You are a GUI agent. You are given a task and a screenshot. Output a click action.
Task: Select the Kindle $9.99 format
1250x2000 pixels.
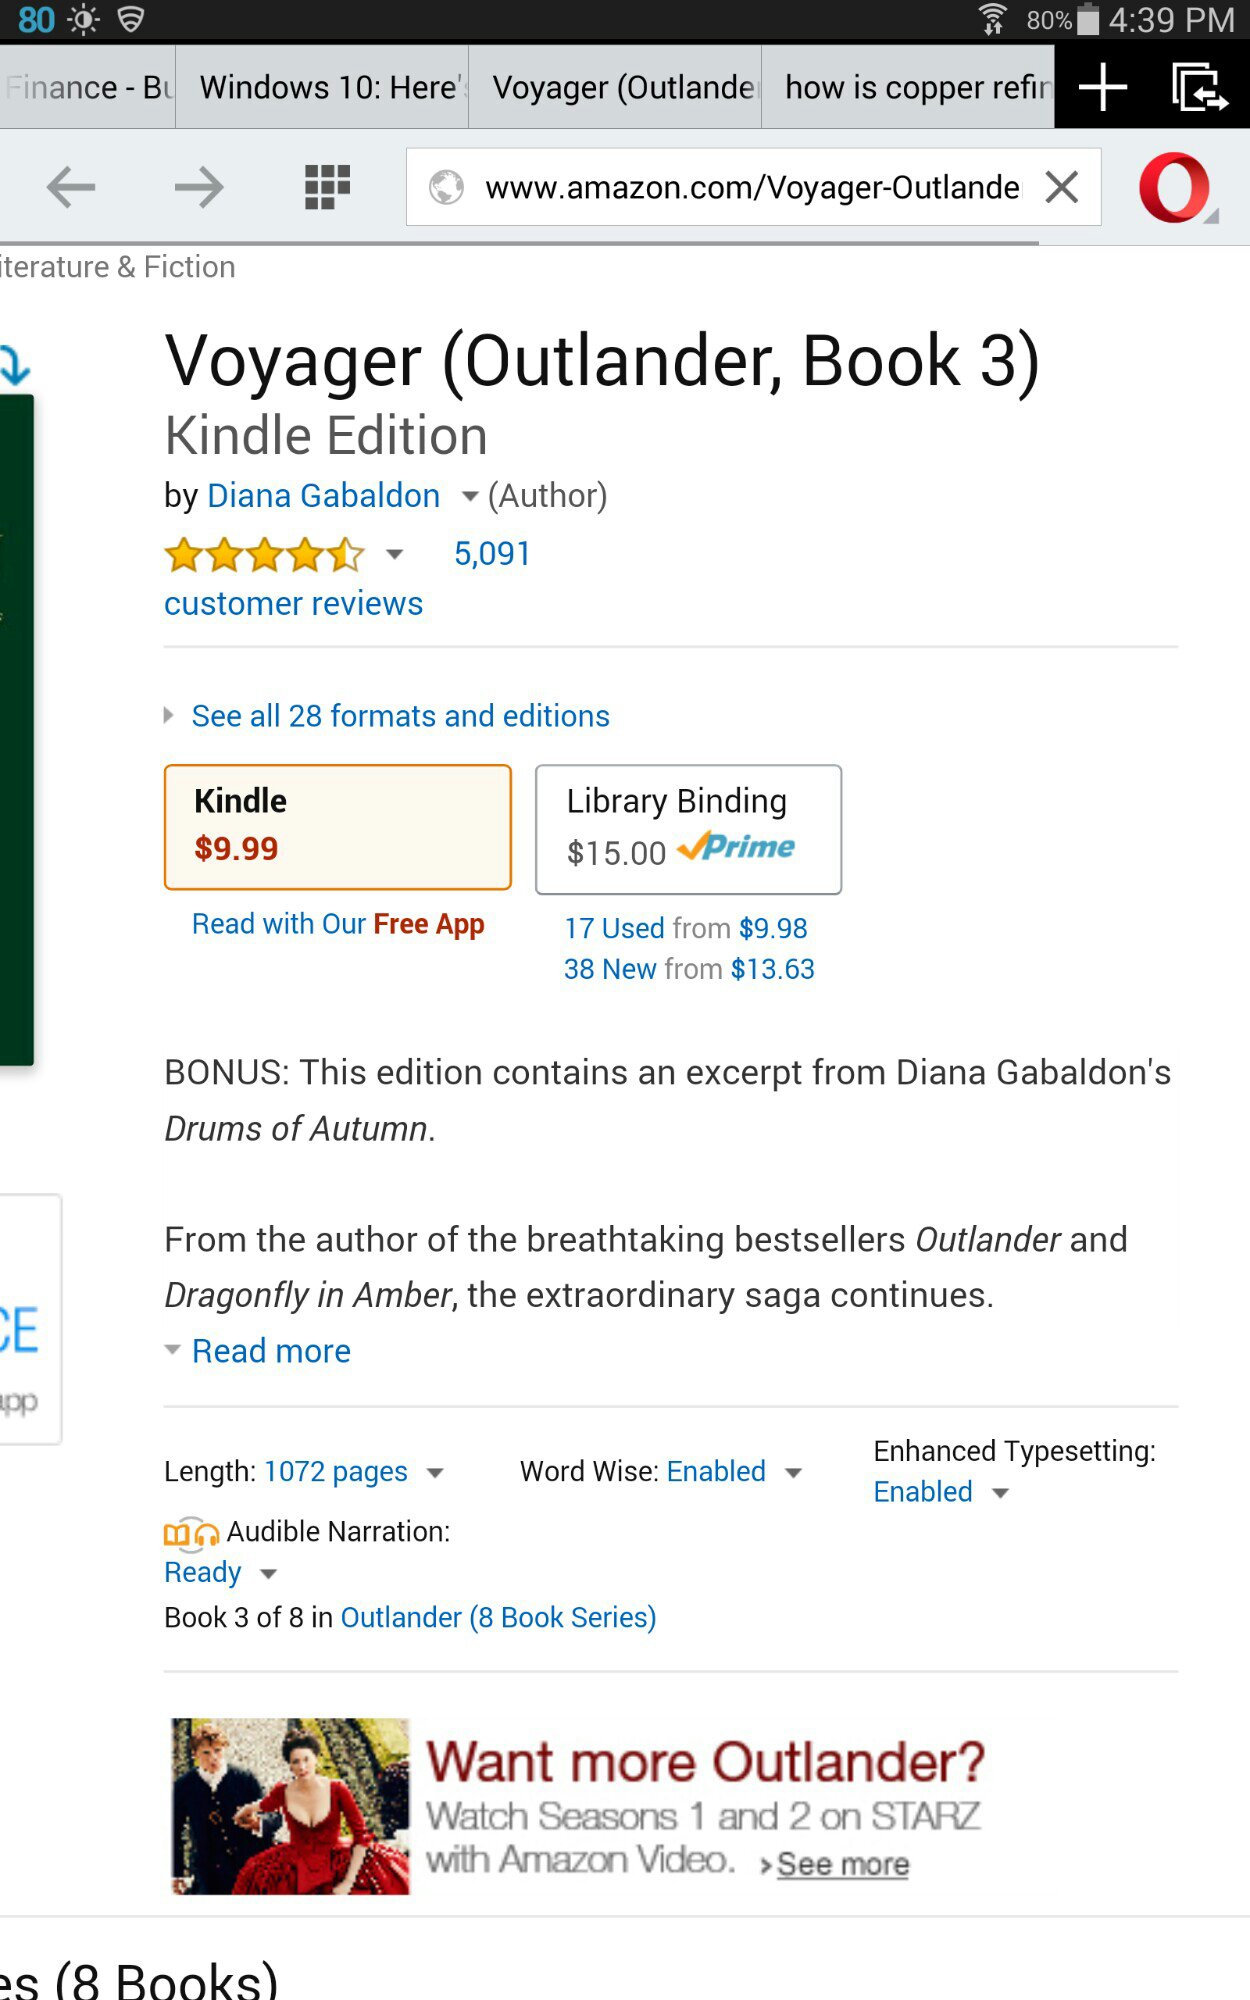click(338, 827)
